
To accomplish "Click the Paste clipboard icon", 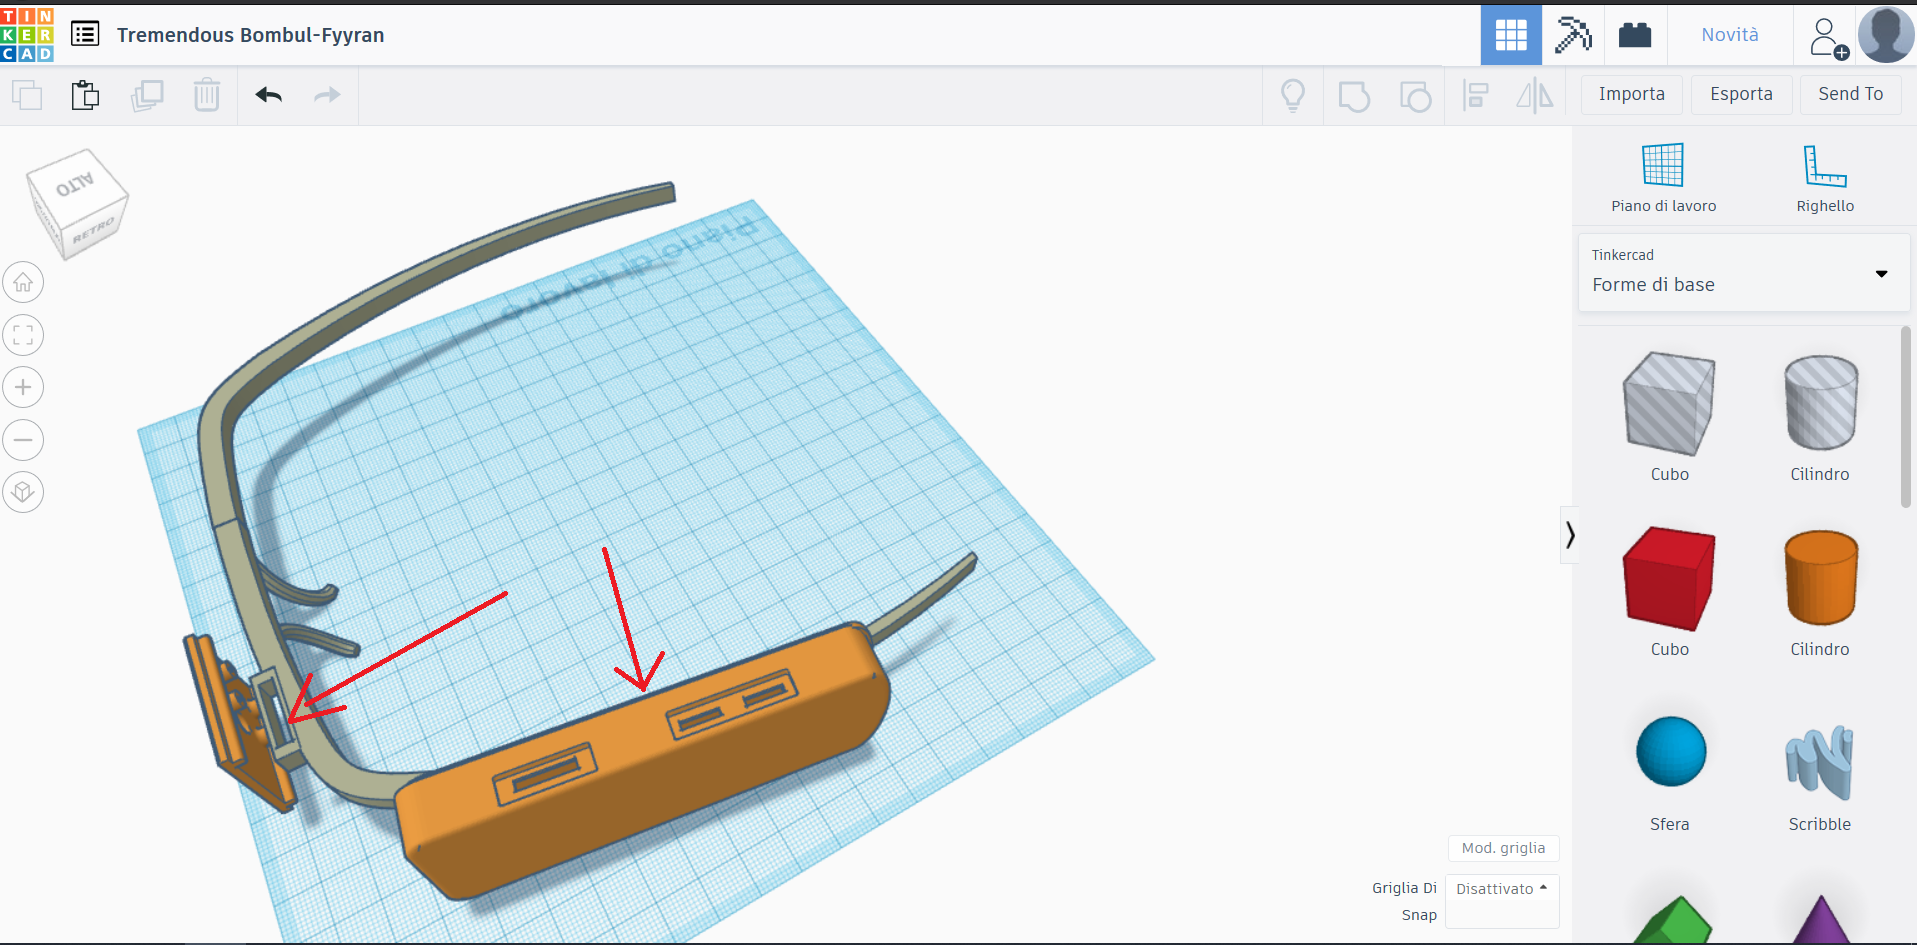I will click(86, 96).
